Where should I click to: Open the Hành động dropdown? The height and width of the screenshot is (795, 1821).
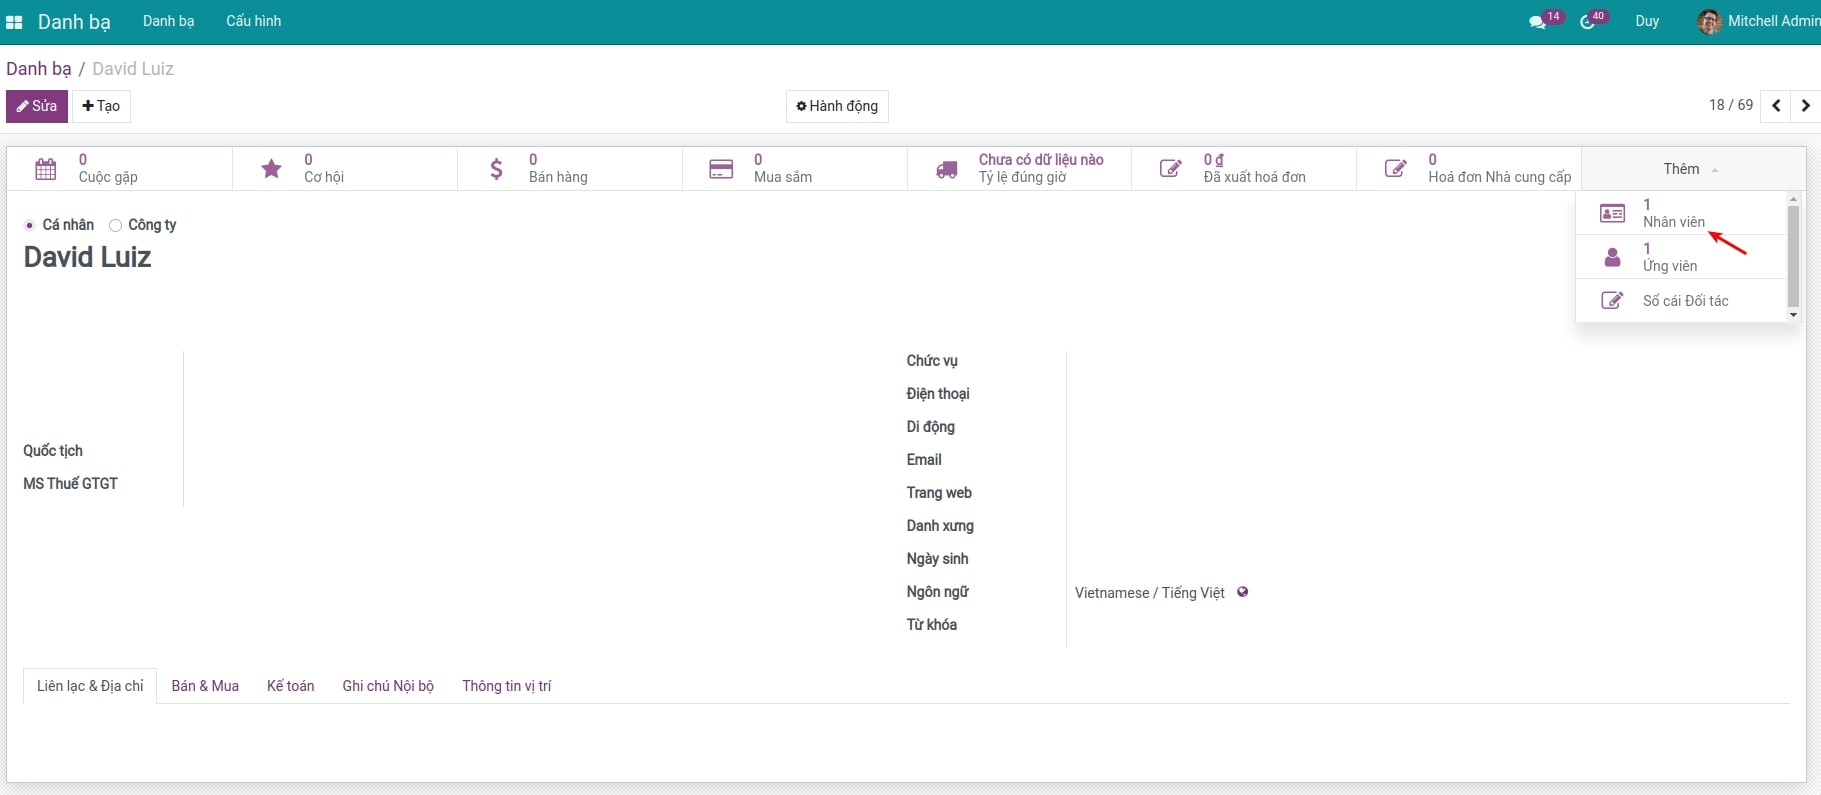837,106
